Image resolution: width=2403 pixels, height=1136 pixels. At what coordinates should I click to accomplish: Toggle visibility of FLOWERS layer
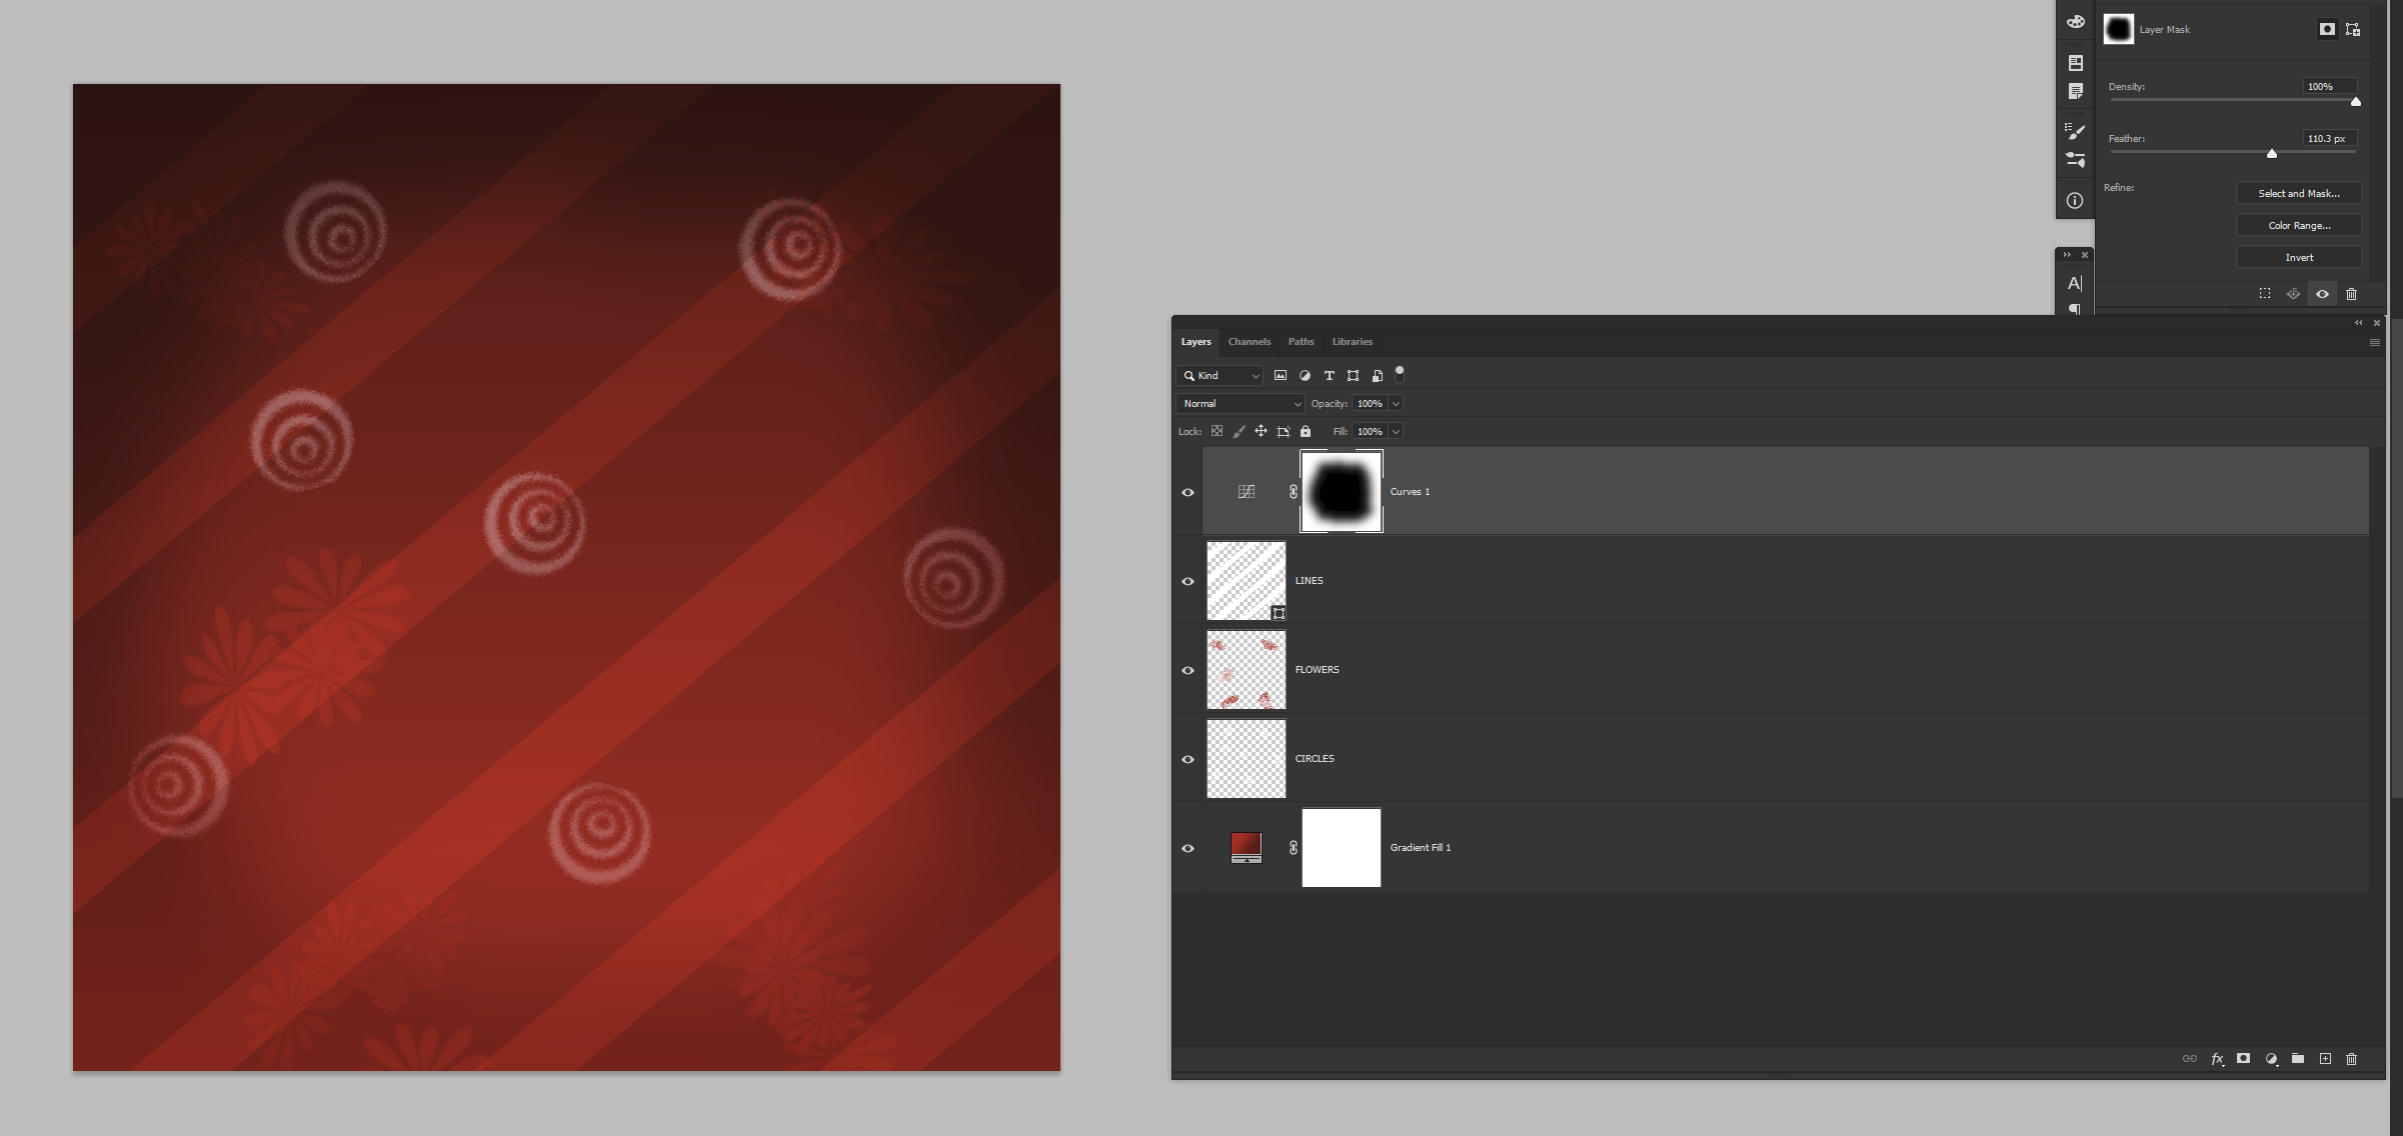tap(1188, 668)
